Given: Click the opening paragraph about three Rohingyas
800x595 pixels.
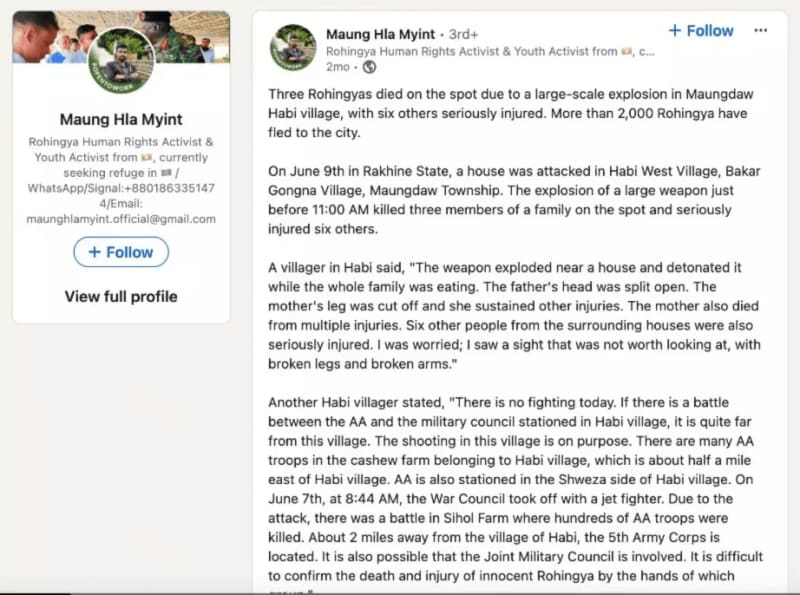Looking at the screenshot, I should click(x=511, y=113).
